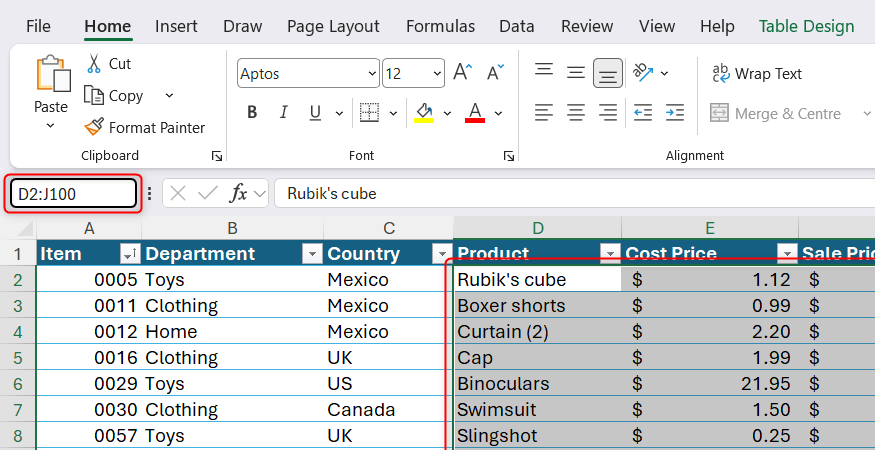The image size is (875, 450).
Task: Open the text orientation tool
Action: 643,73
